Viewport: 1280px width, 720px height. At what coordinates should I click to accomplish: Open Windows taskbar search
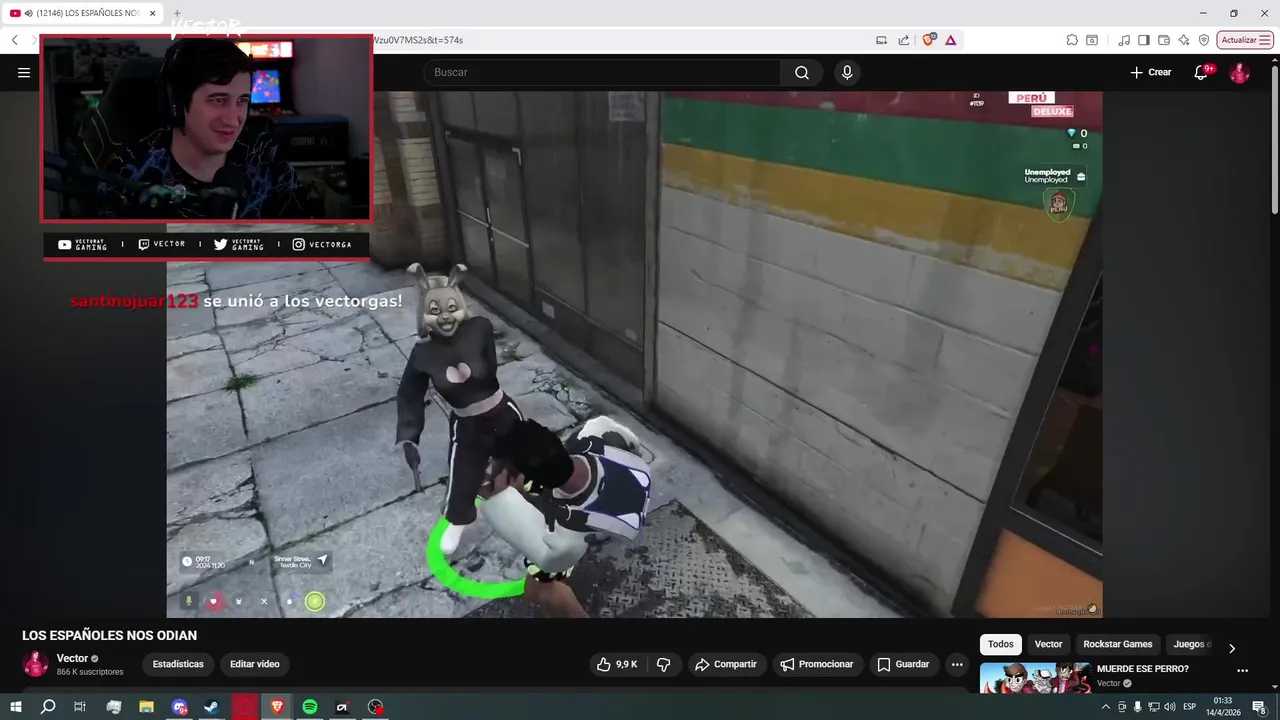[x=48, y=707]
